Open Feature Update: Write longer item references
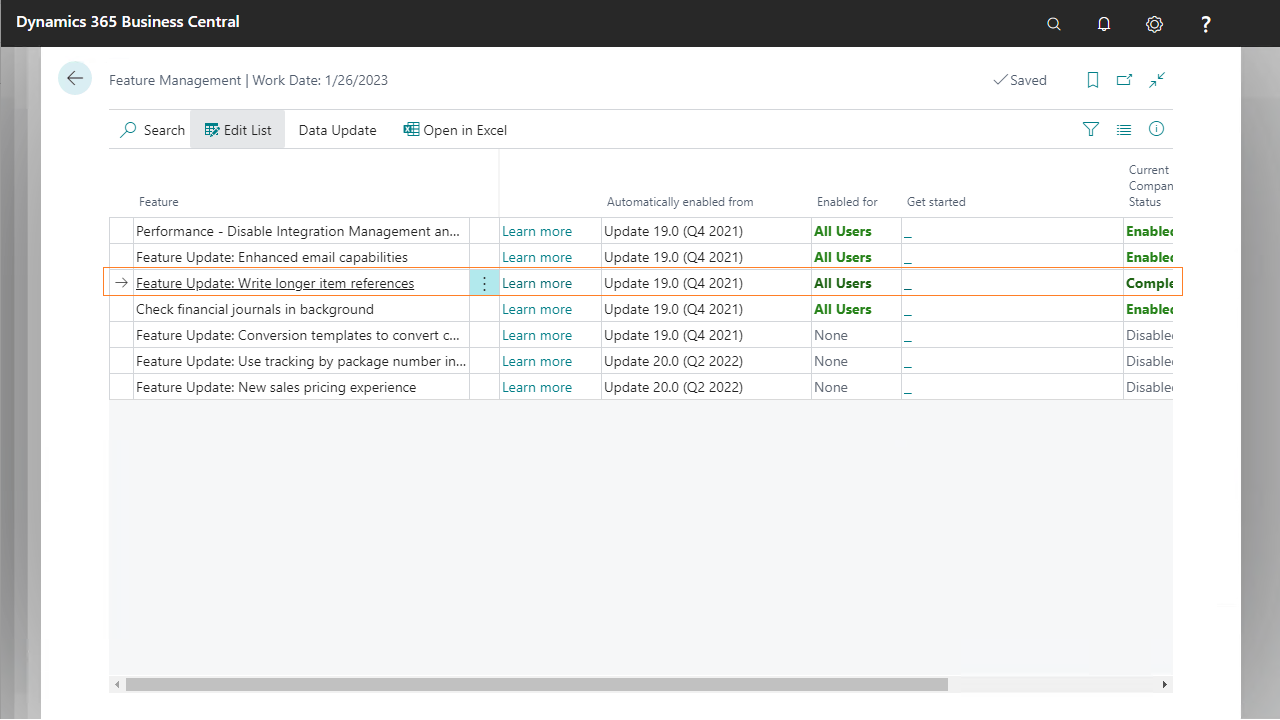The image size is (1280, 720). [275, 283]
